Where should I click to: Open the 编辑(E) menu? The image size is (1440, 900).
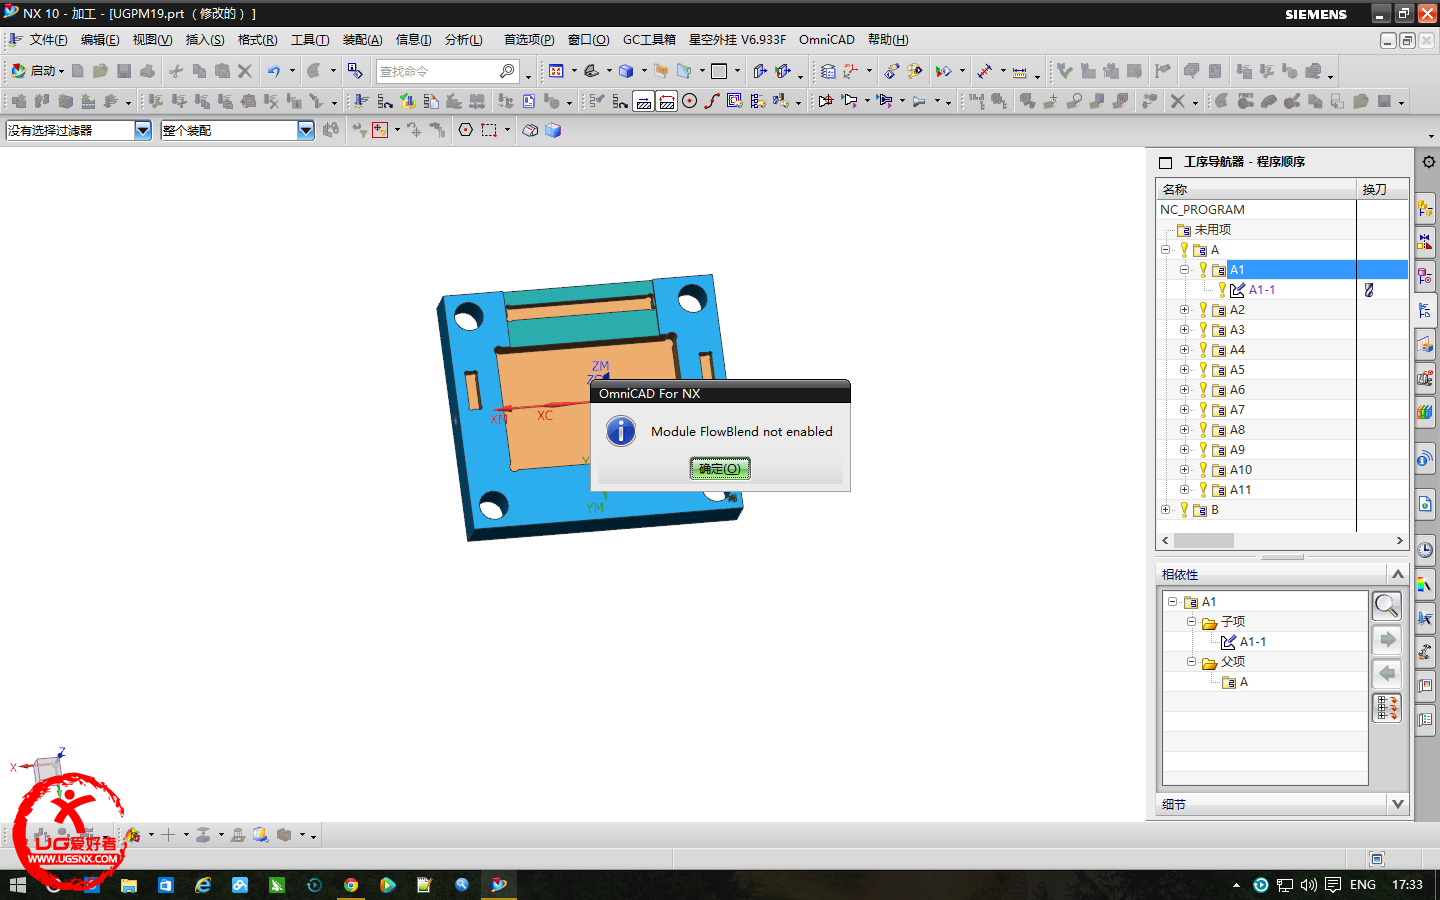[x=100, y=40]
